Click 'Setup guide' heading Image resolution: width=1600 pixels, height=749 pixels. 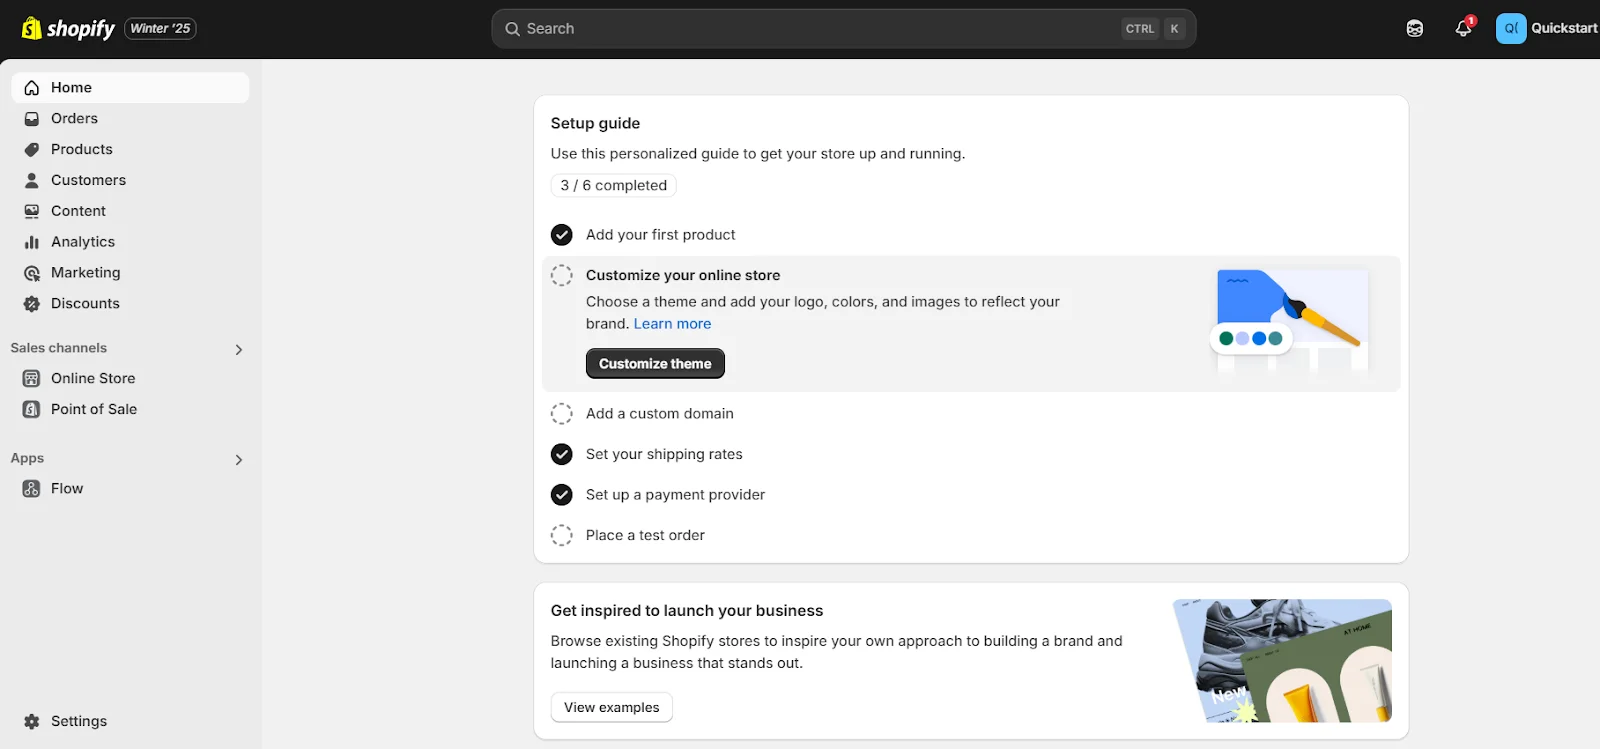point(595,124)
